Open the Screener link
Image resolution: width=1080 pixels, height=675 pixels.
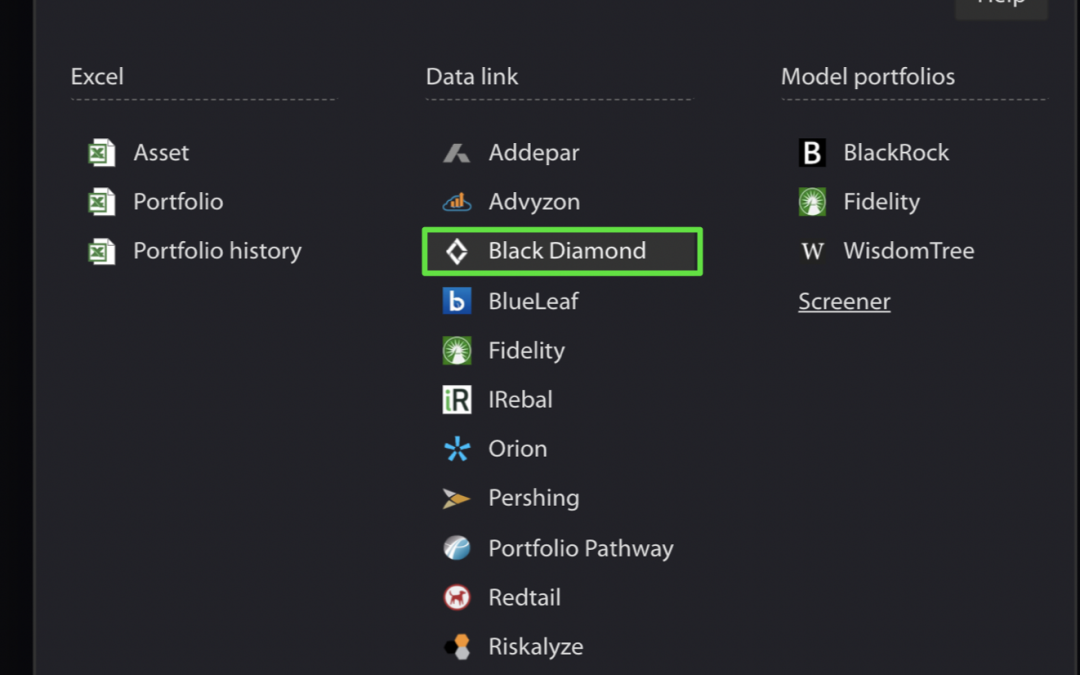tap(844, 302)
